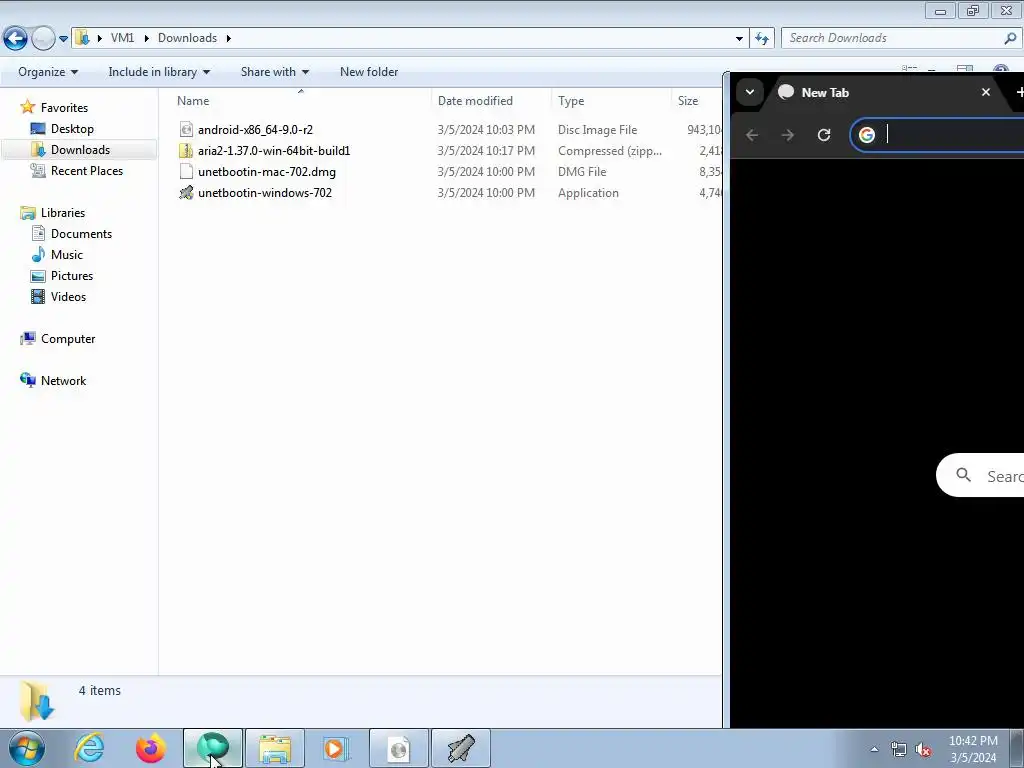1024x768 pixels.
Task: Select aria2-1.37.0-win-64bit-build1 zip folder icon
Action: [186, 151]
